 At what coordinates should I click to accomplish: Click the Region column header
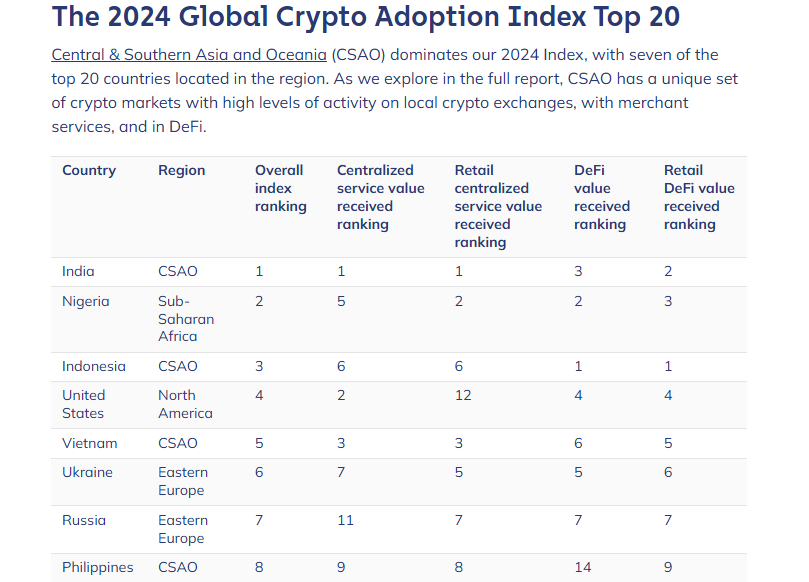(x=179, y=170)
